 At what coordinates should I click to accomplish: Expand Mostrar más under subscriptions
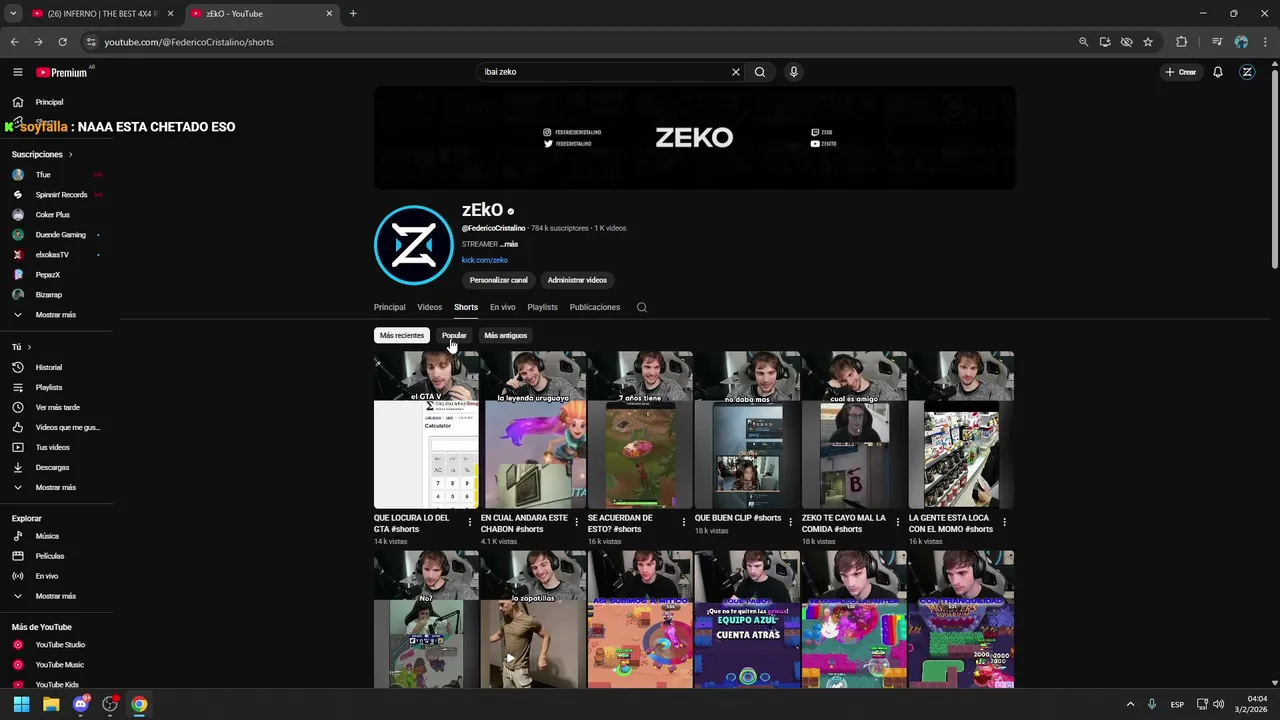pyautogui.click(x=55, y=315)
